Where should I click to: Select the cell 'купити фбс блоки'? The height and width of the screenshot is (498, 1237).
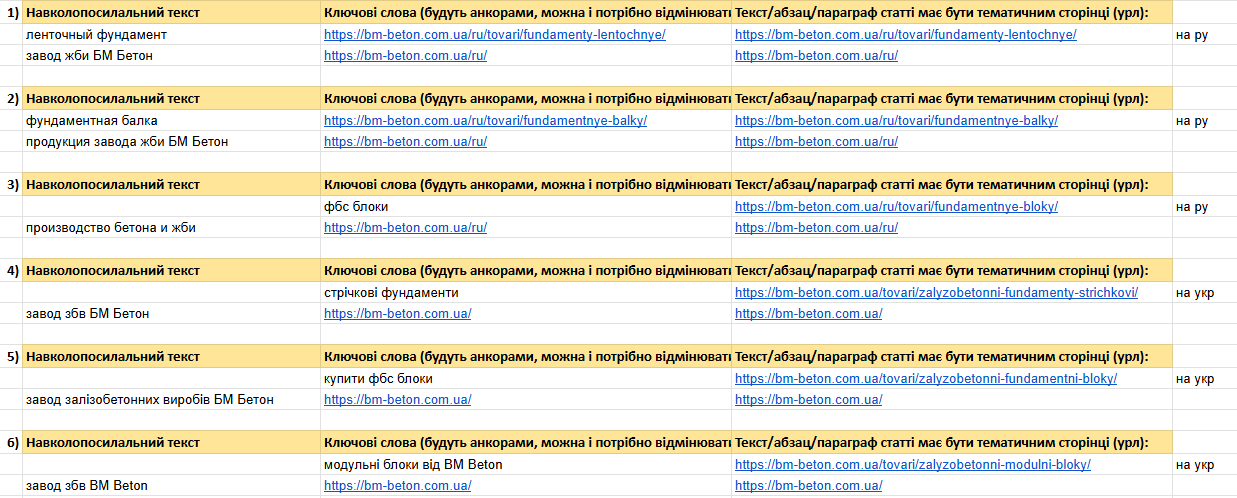pyautogui.click(x=526, y=379)
